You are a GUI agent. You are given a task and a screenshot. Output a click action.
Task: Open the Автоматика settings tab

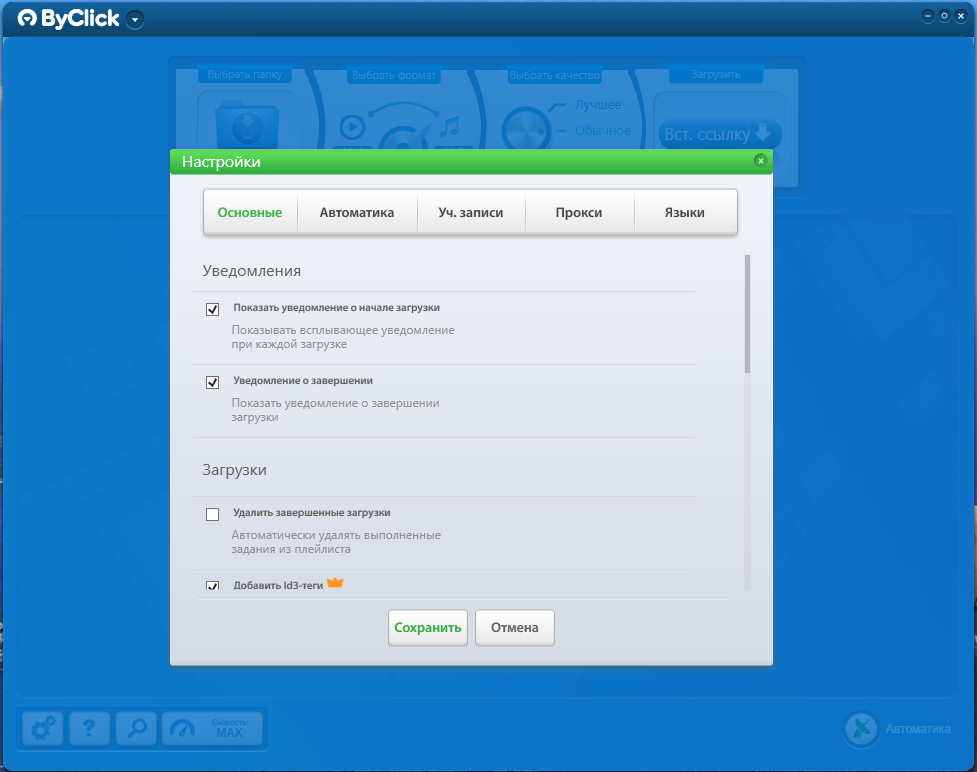tap(357, 212)
